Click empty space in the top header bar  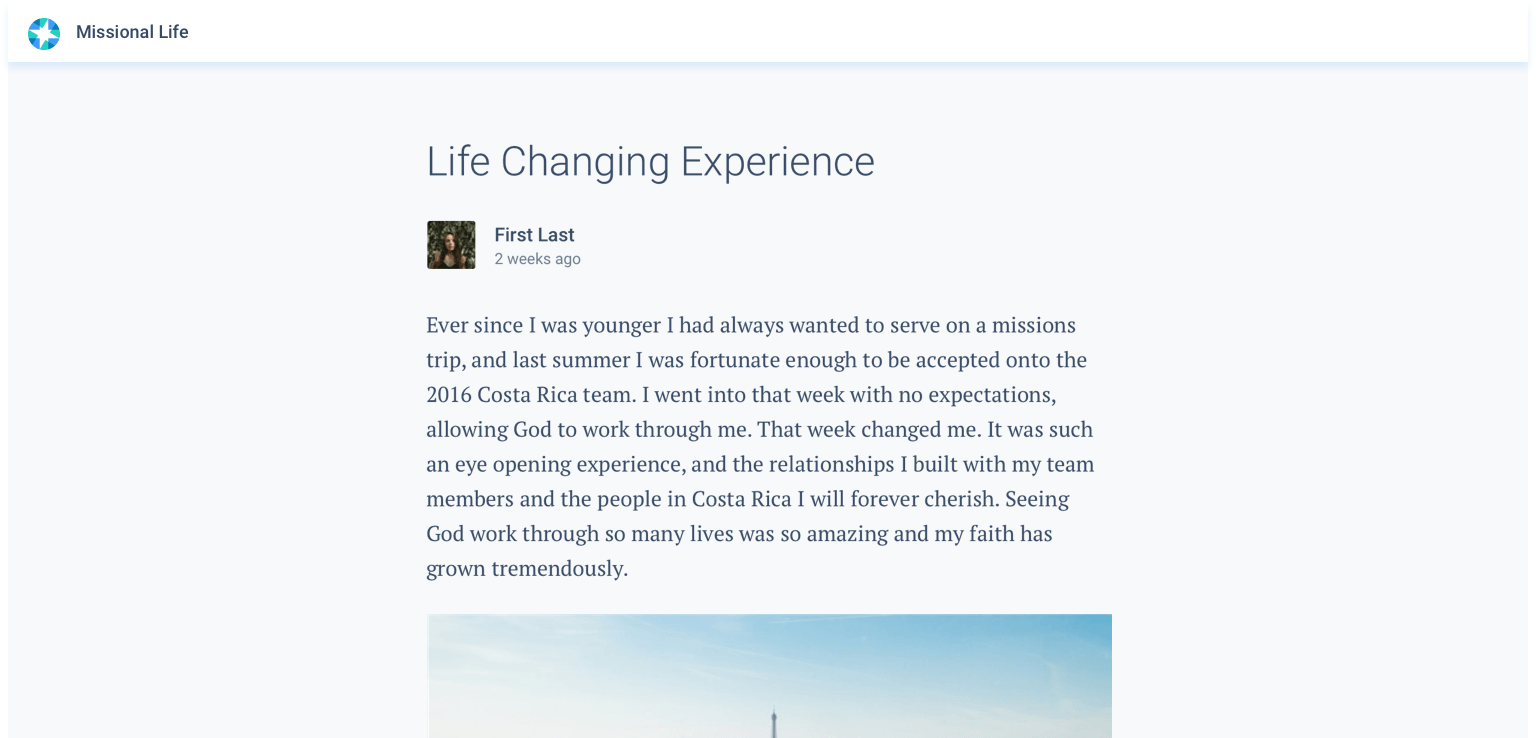tap(800, 33)
